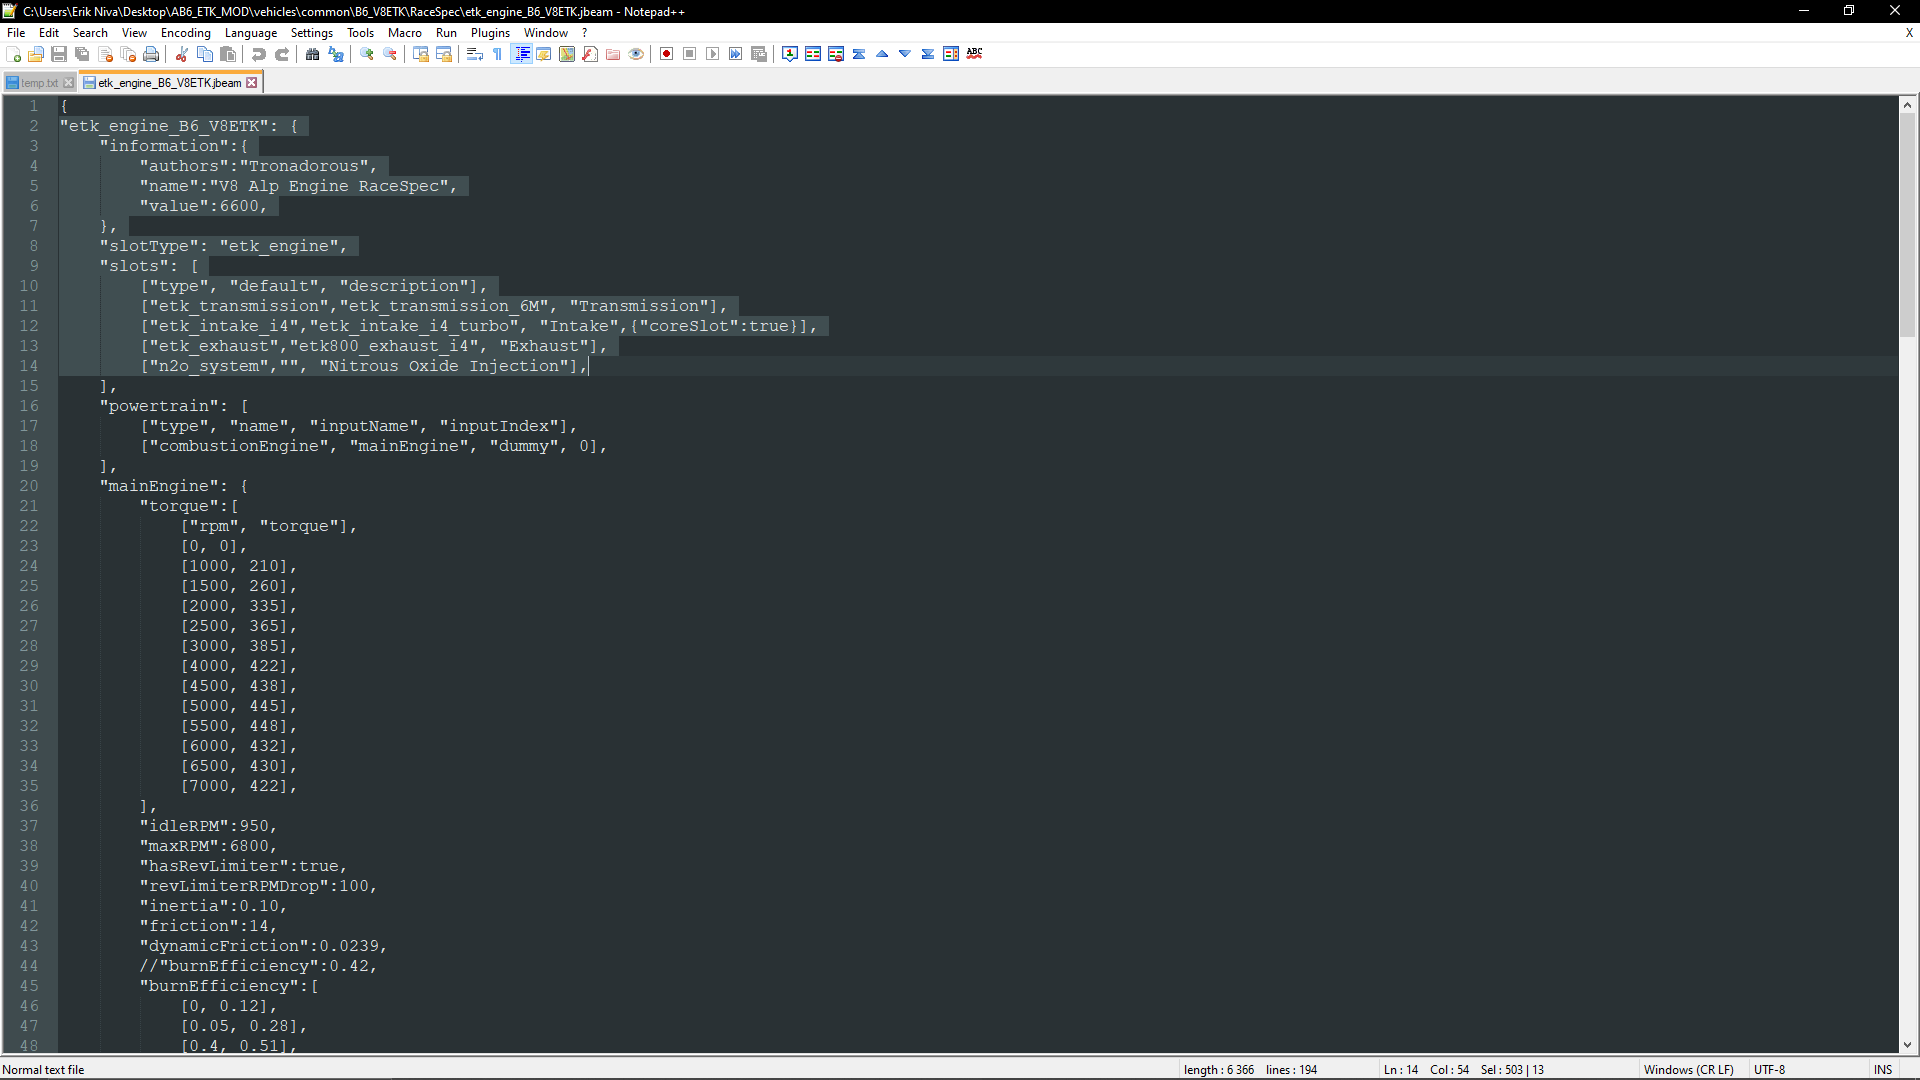Click the UTF-8 encoding status entry
This screenshot has height=1080, width=1920.
click(1769, 1070)
